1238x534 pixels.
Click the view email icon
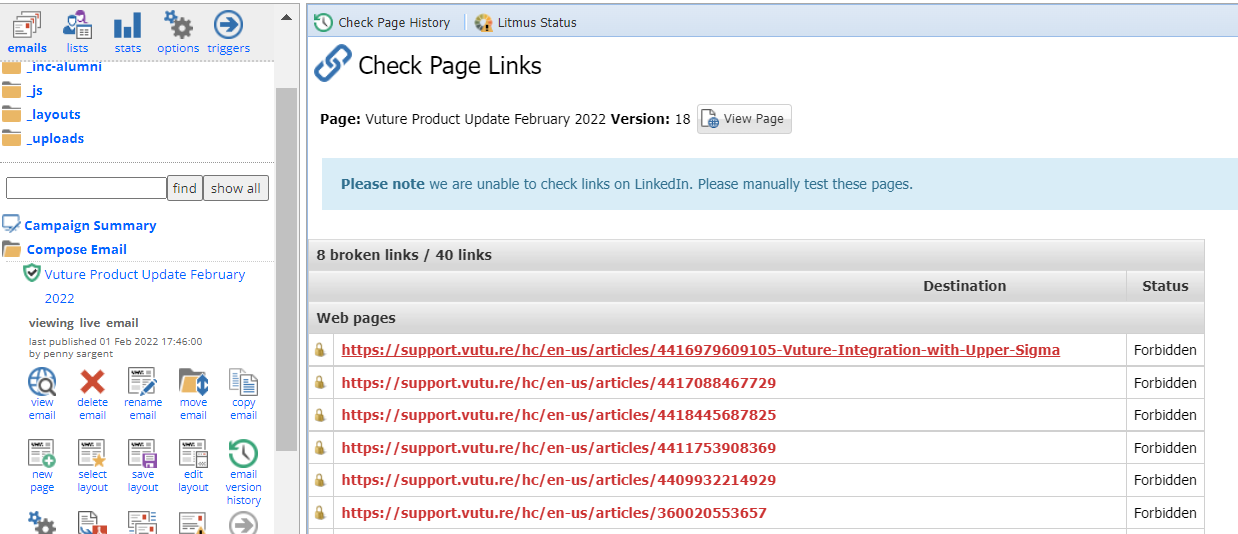(x=42, y=381)
